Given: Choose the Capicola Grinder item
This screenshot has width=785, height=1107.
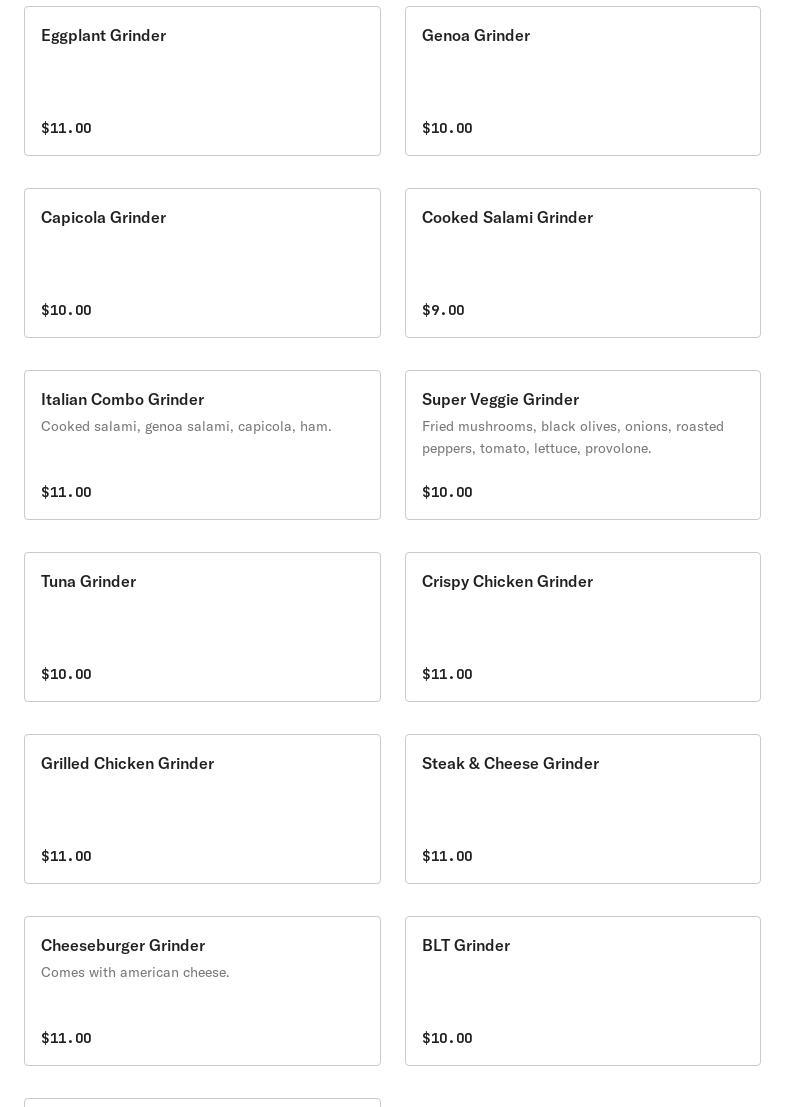Looking at the screenshot, I should 202,263.
